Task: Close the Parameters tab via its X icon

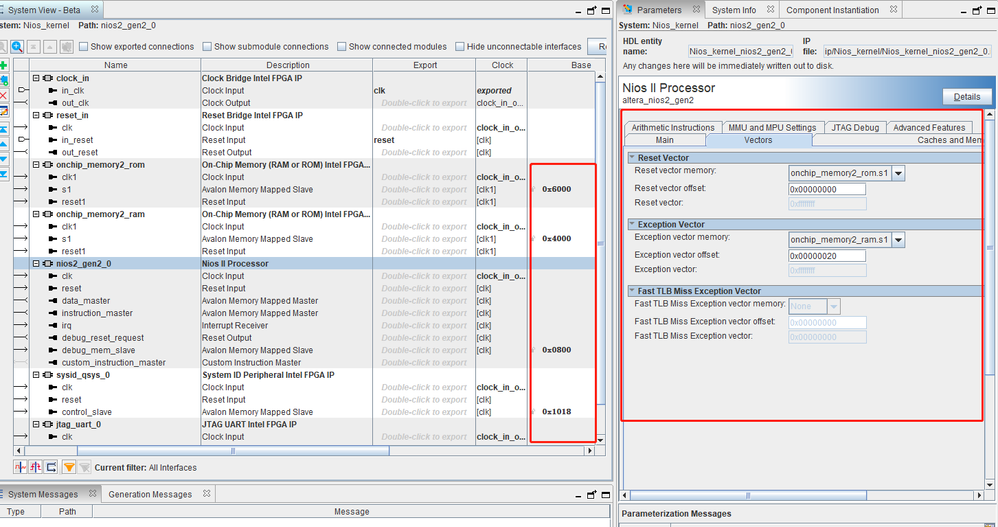Action: click(x=696, y=10)
